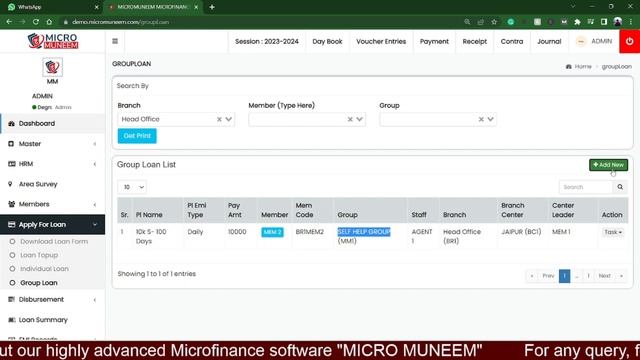Expand the Master sidebar menu
The width and height of the screenshot is (640, 360).
click(52, 144)
